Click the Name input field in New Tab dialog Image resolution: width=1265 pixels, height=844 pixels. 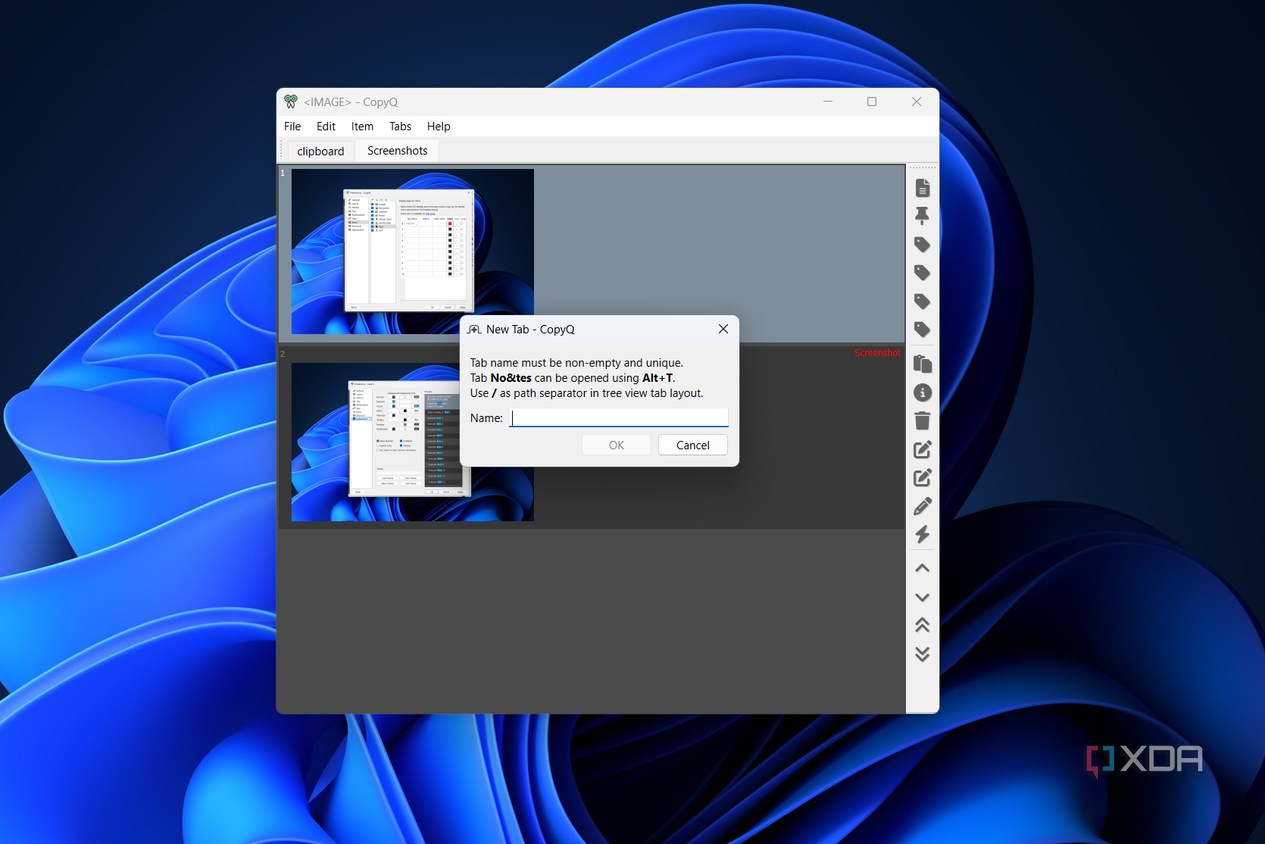619,418
